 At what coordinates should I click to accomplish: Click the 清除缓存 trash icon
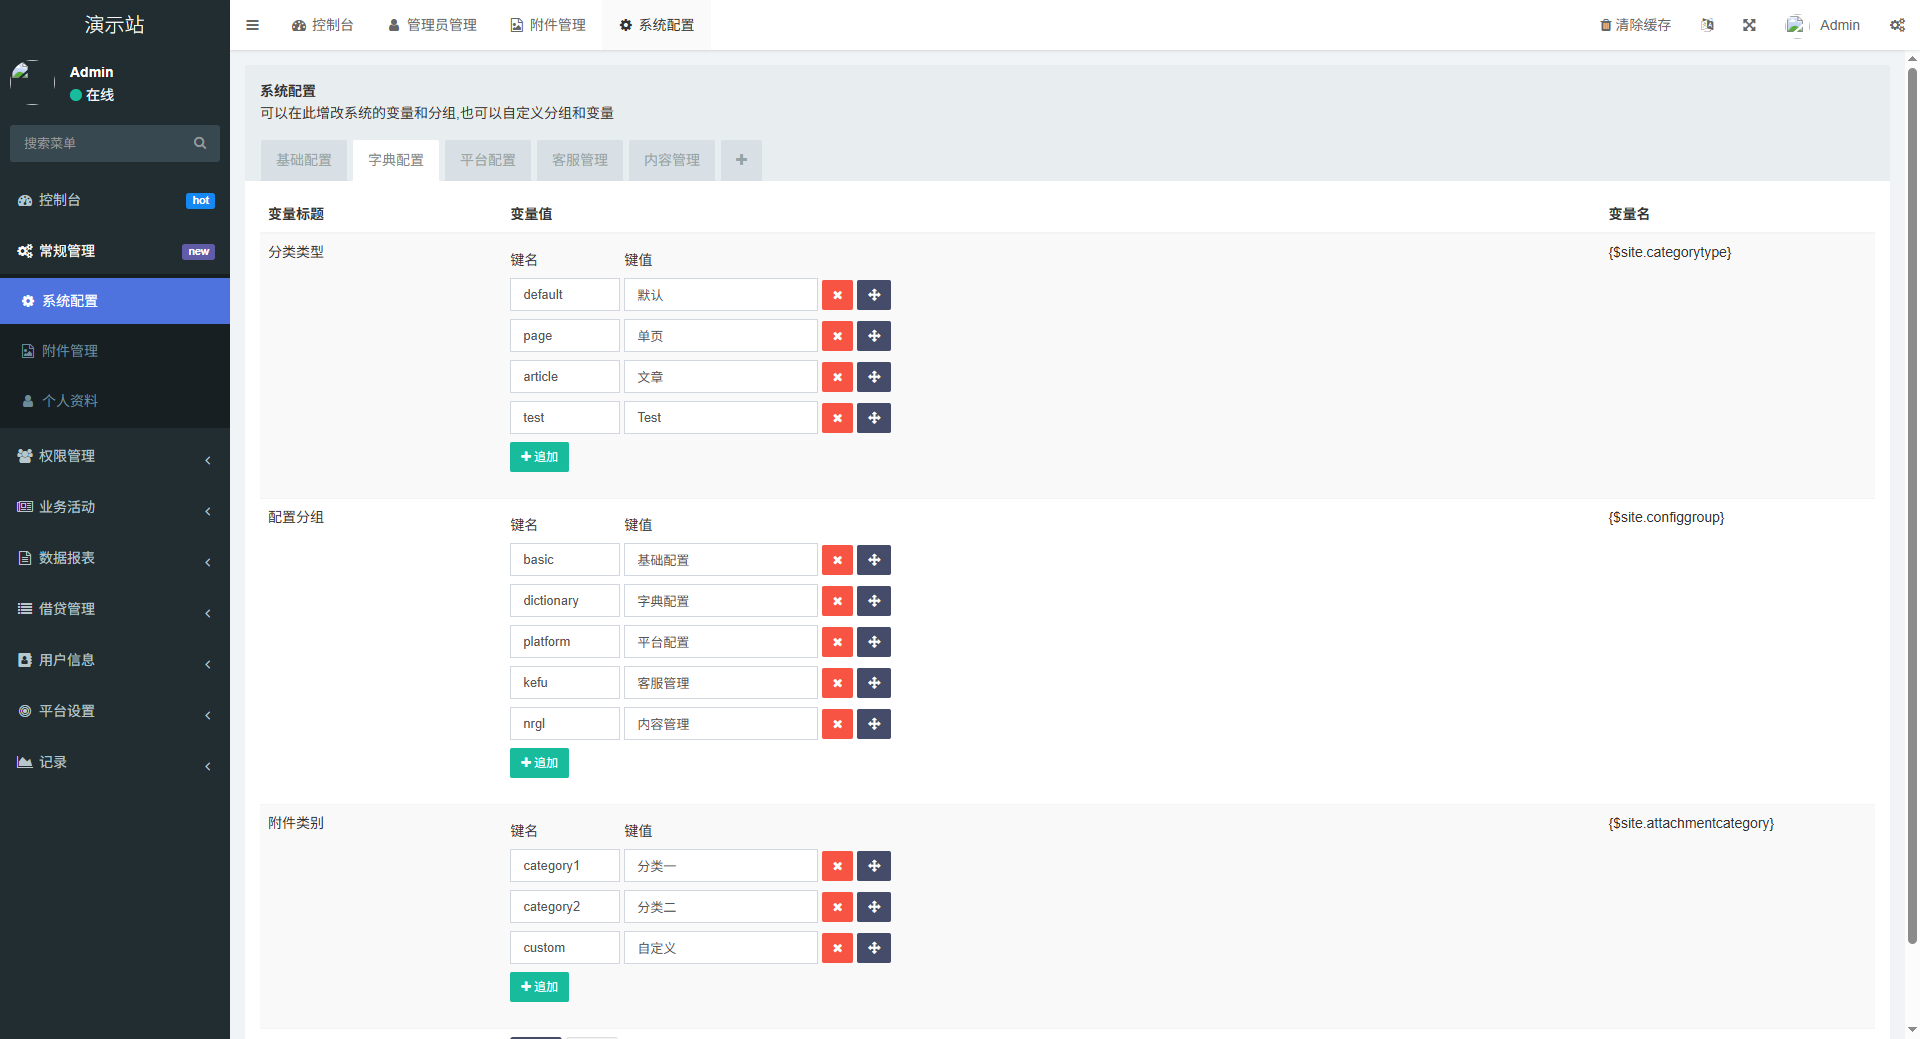(1605, 24)
